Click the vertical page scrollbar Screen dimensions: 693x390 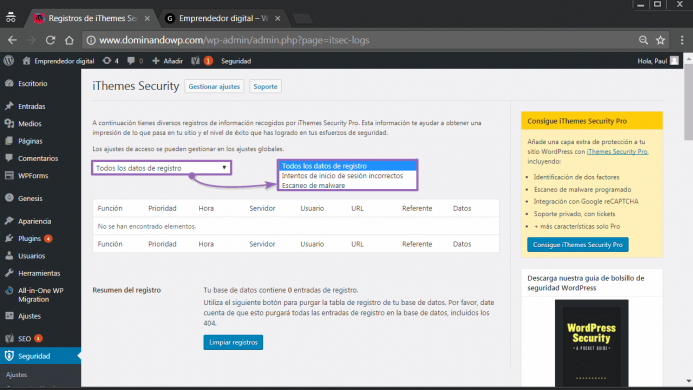coord(688,102)
